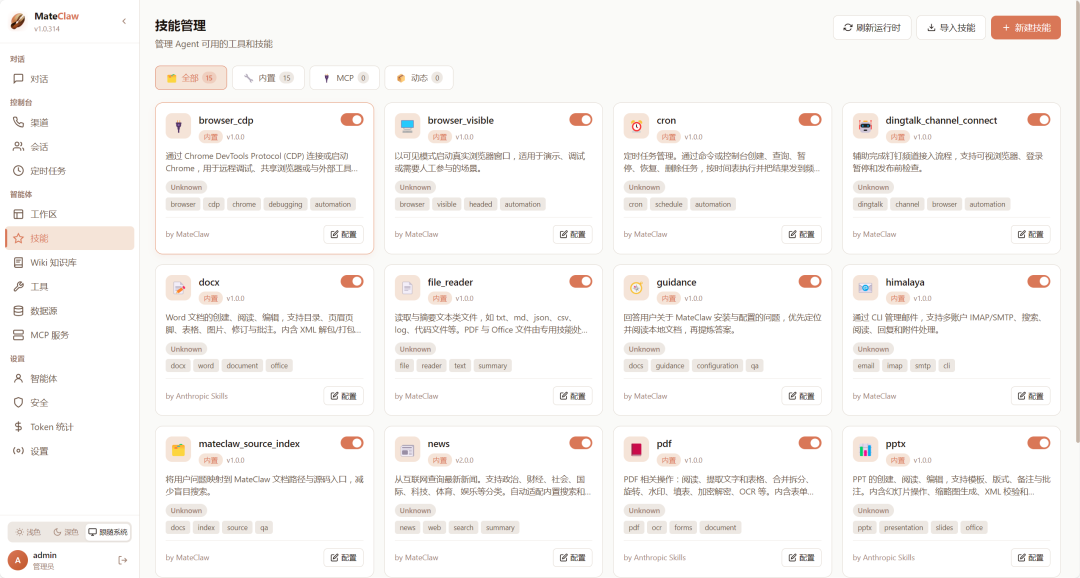Screen dimensions: 1080x578
Task: Disable the browser_cdp skill toggle
Action: point(352,120)
